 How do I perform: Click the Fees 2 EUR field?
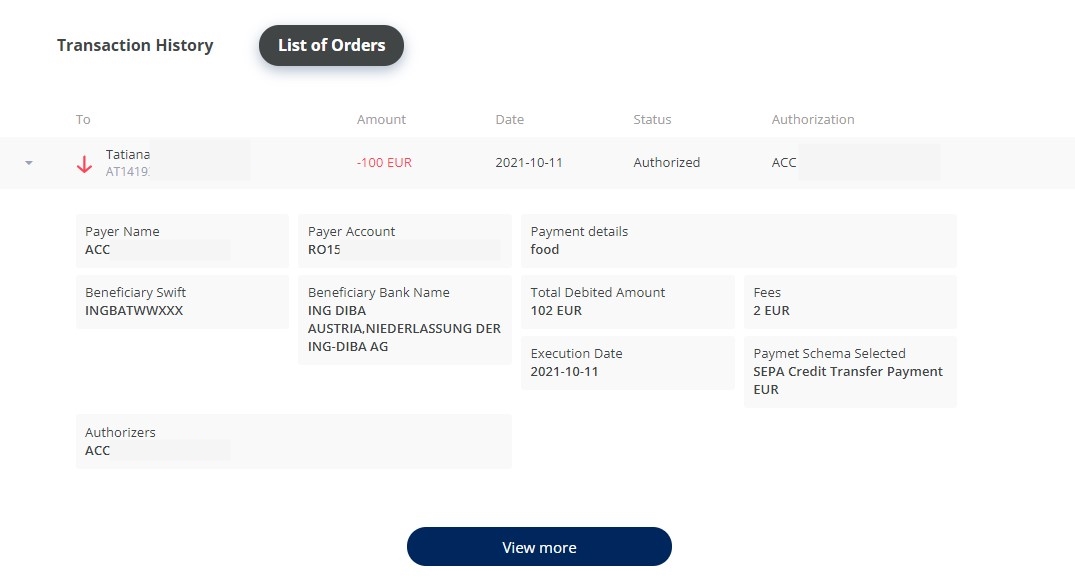click(849, 302)
